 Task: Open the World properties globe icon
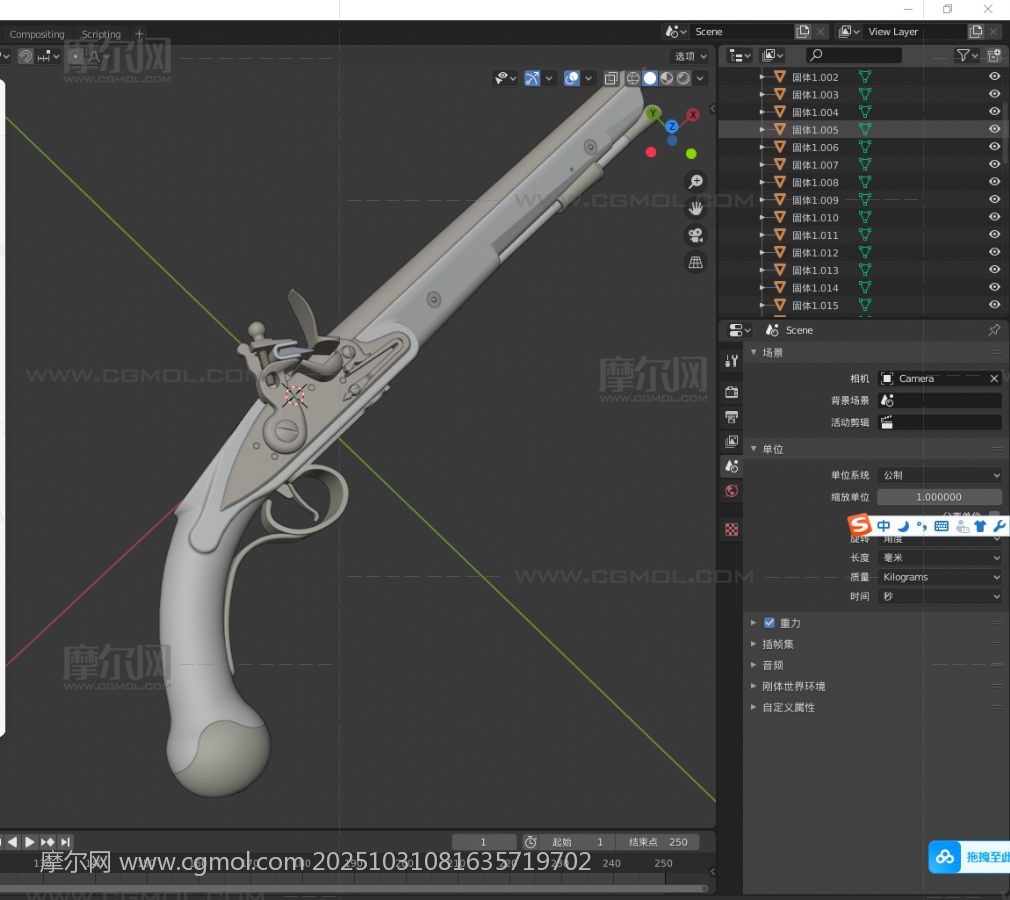tap(732, 491)
